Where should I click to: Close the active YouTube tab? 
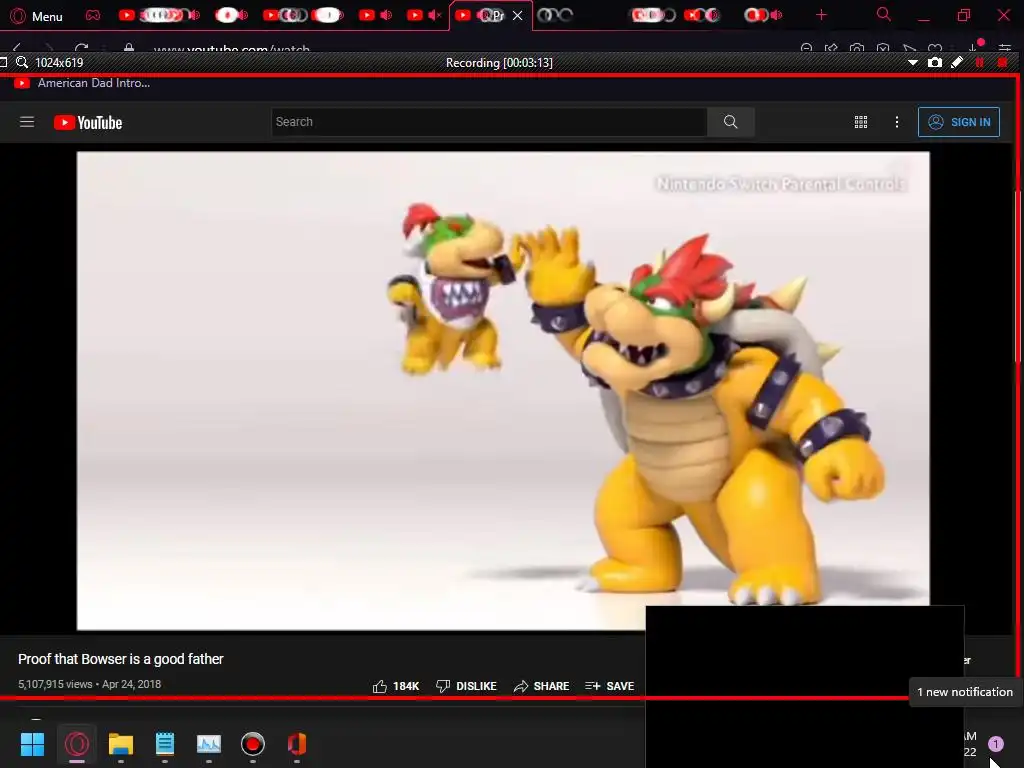point(517,16)
